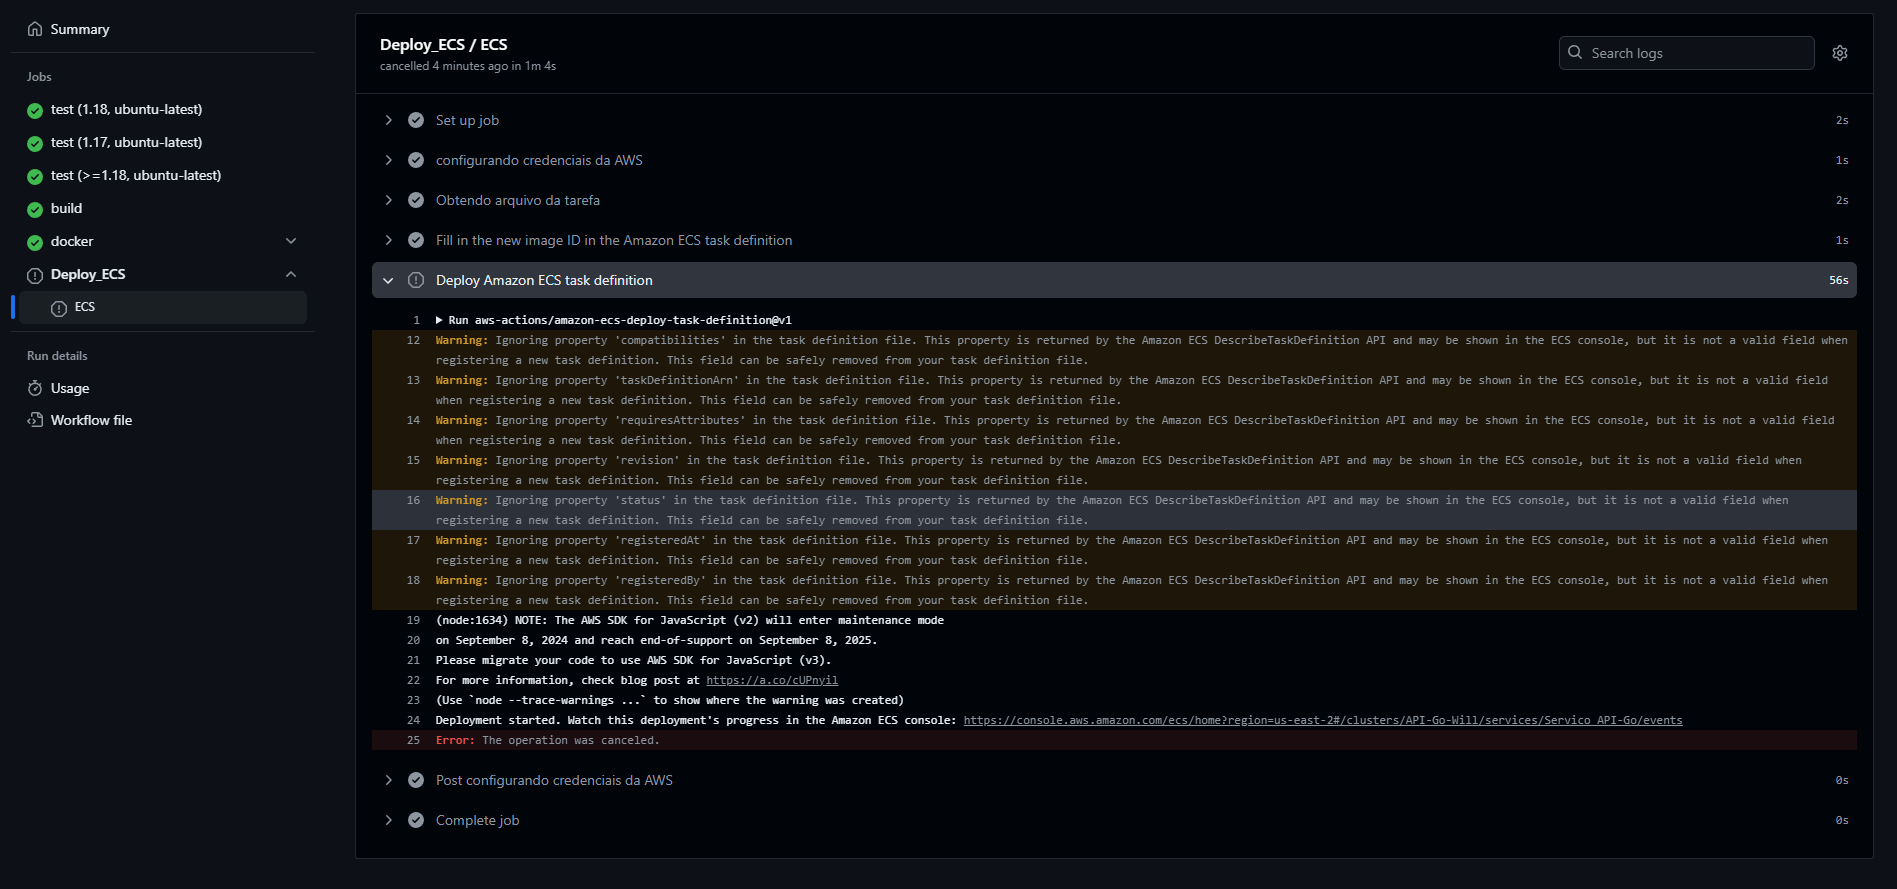The height and width of the screenshot is (889, 1897).
Task: Click the 56s duration of Deploy step
Action: pyautogui.click(x=1839, y=280)
